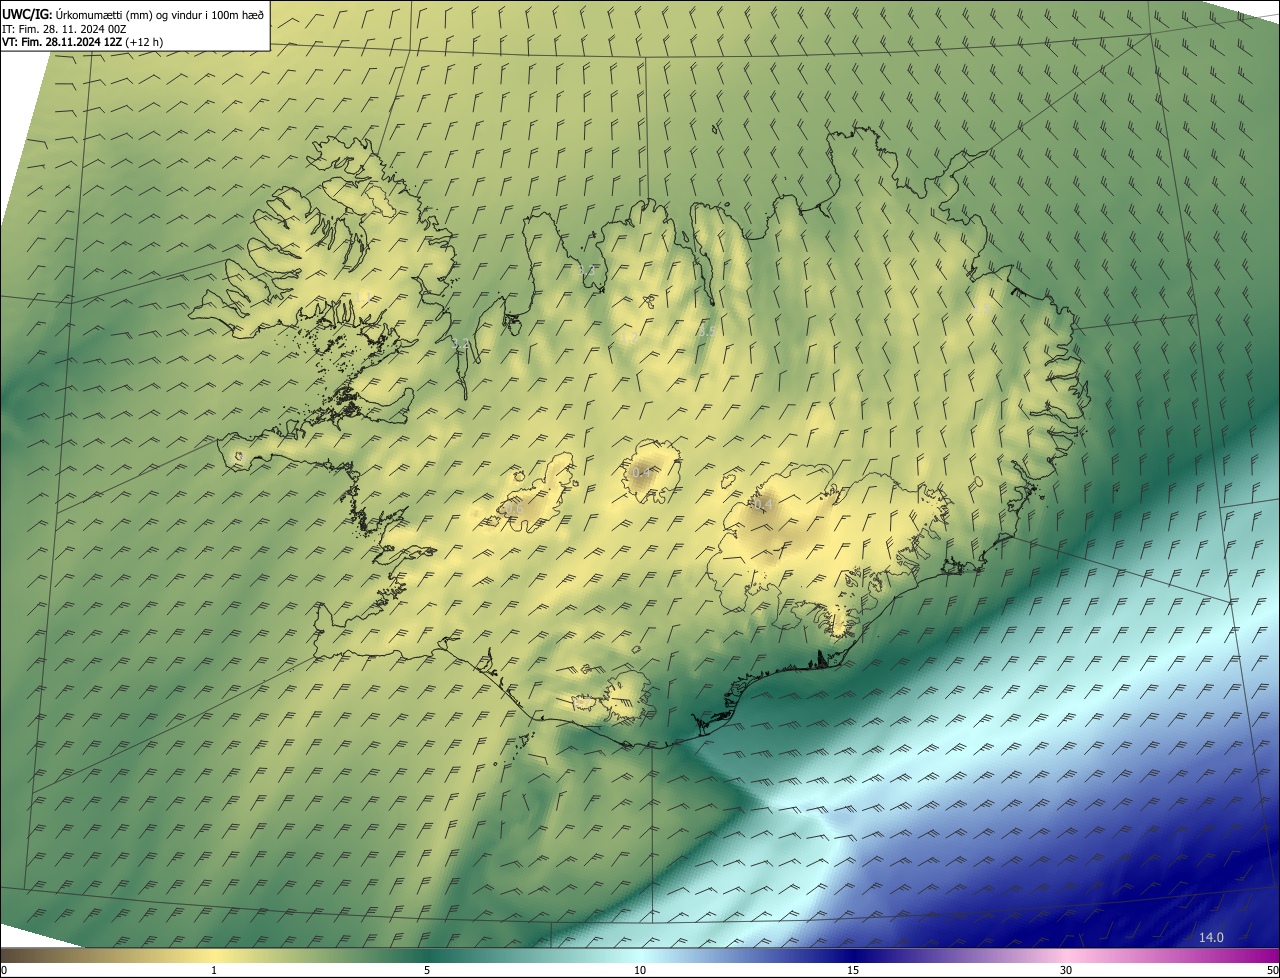Click the pale cyan legend color above the 10 tick

pos(640,955)
